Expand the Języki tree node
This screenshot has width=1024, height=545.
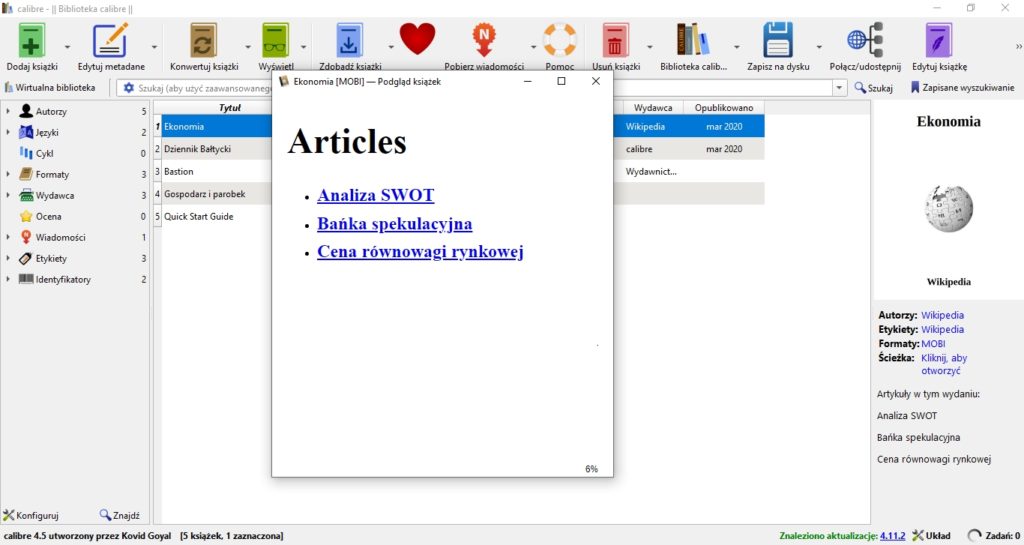click(x=8, y=132)
